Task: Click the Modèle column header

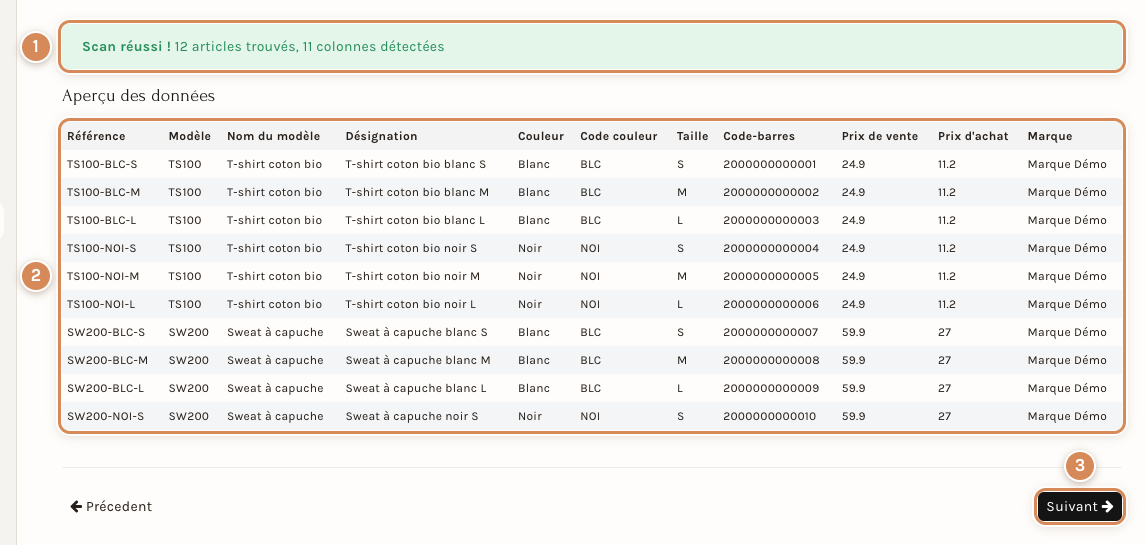Action: pos(189,136)
